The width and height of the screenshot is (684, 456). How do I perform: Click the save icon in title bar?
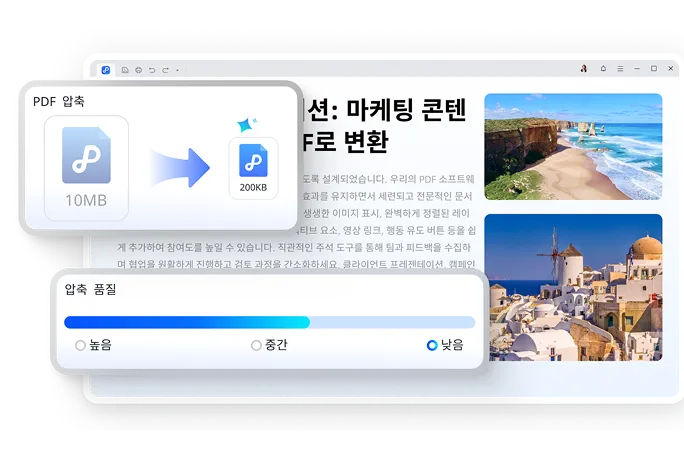pos(125,70)
